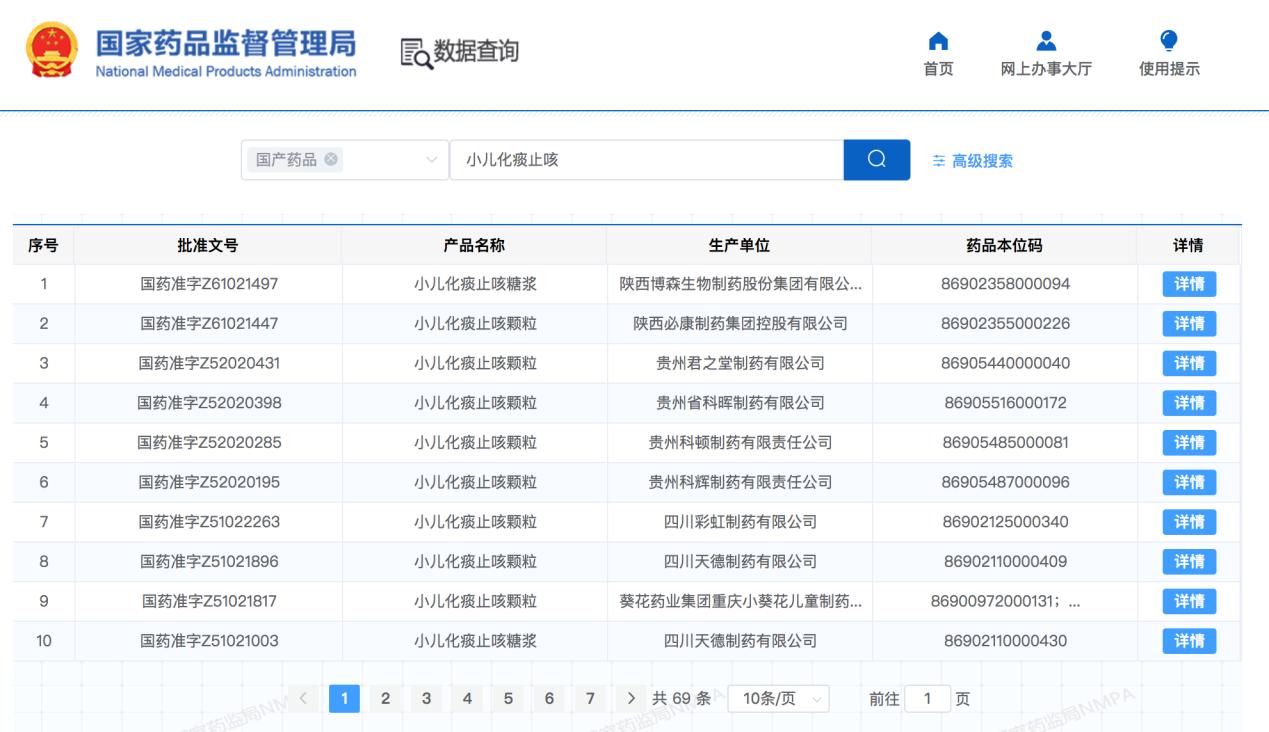Select page 7 in pagination
The height and width of the screenshot is (732, 1269).
[x=590, y=698]
